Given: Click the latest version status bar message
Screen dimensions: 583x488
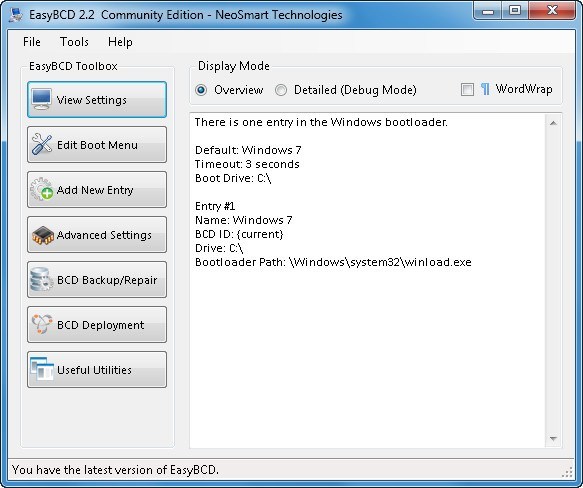Looking at the screenshot, I should coord(115,470).
